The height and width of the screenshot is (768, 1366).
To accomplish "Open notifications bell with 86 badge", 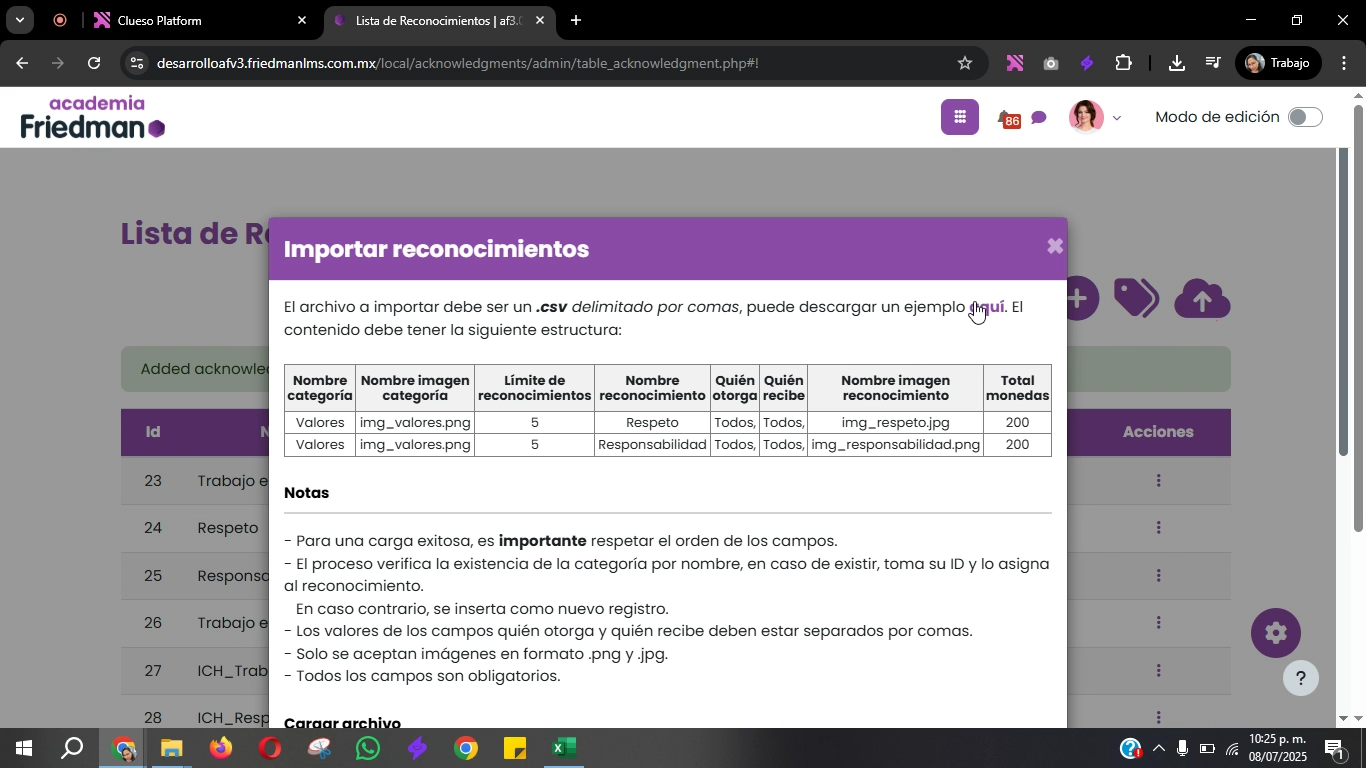I will click(x=1008, y=118).
